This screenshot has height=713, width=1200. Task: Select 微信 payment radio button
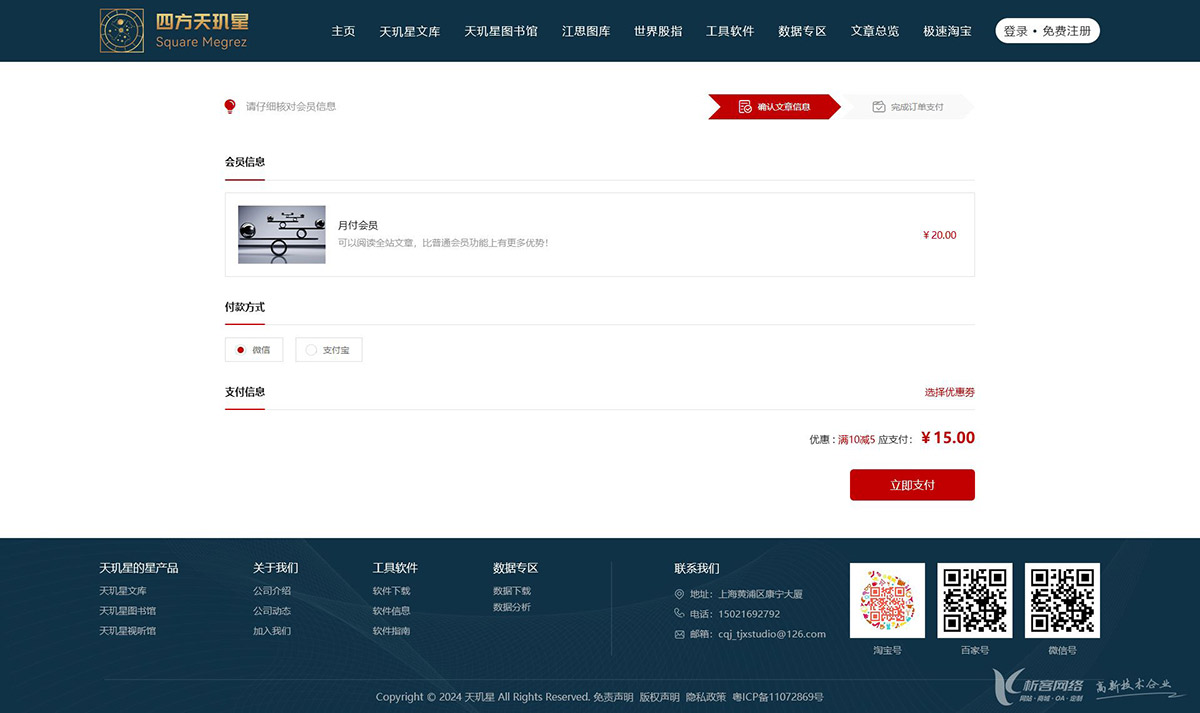tap(240, 350)
